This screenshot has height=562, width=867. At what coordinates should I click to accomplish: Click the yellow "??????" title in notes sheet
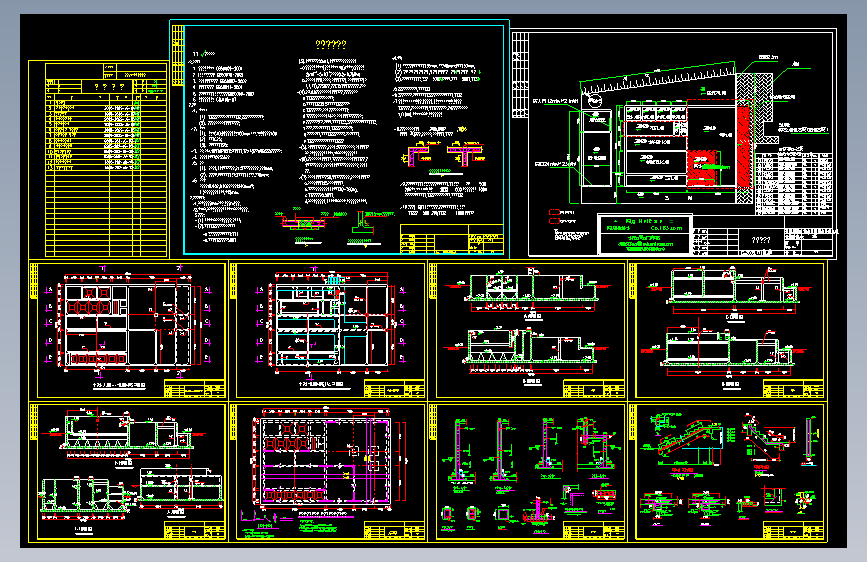click(x=331, y=44)
